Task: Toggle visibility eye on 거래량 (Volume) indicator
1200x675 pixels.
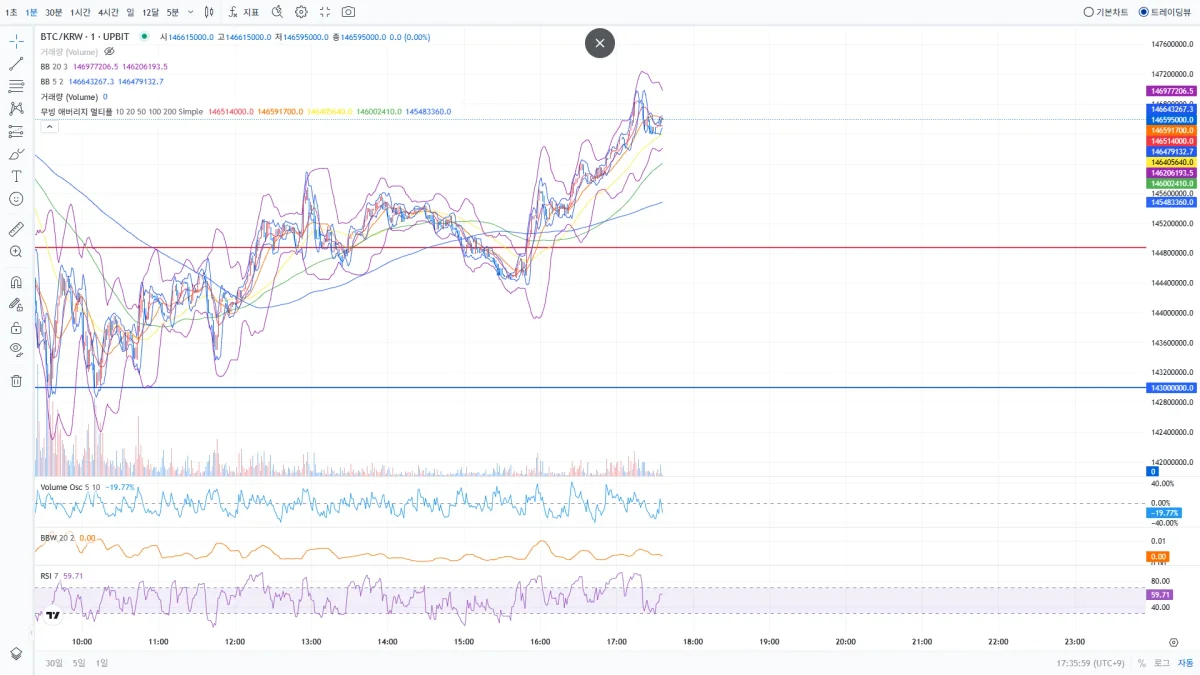Action: point(110,51)
